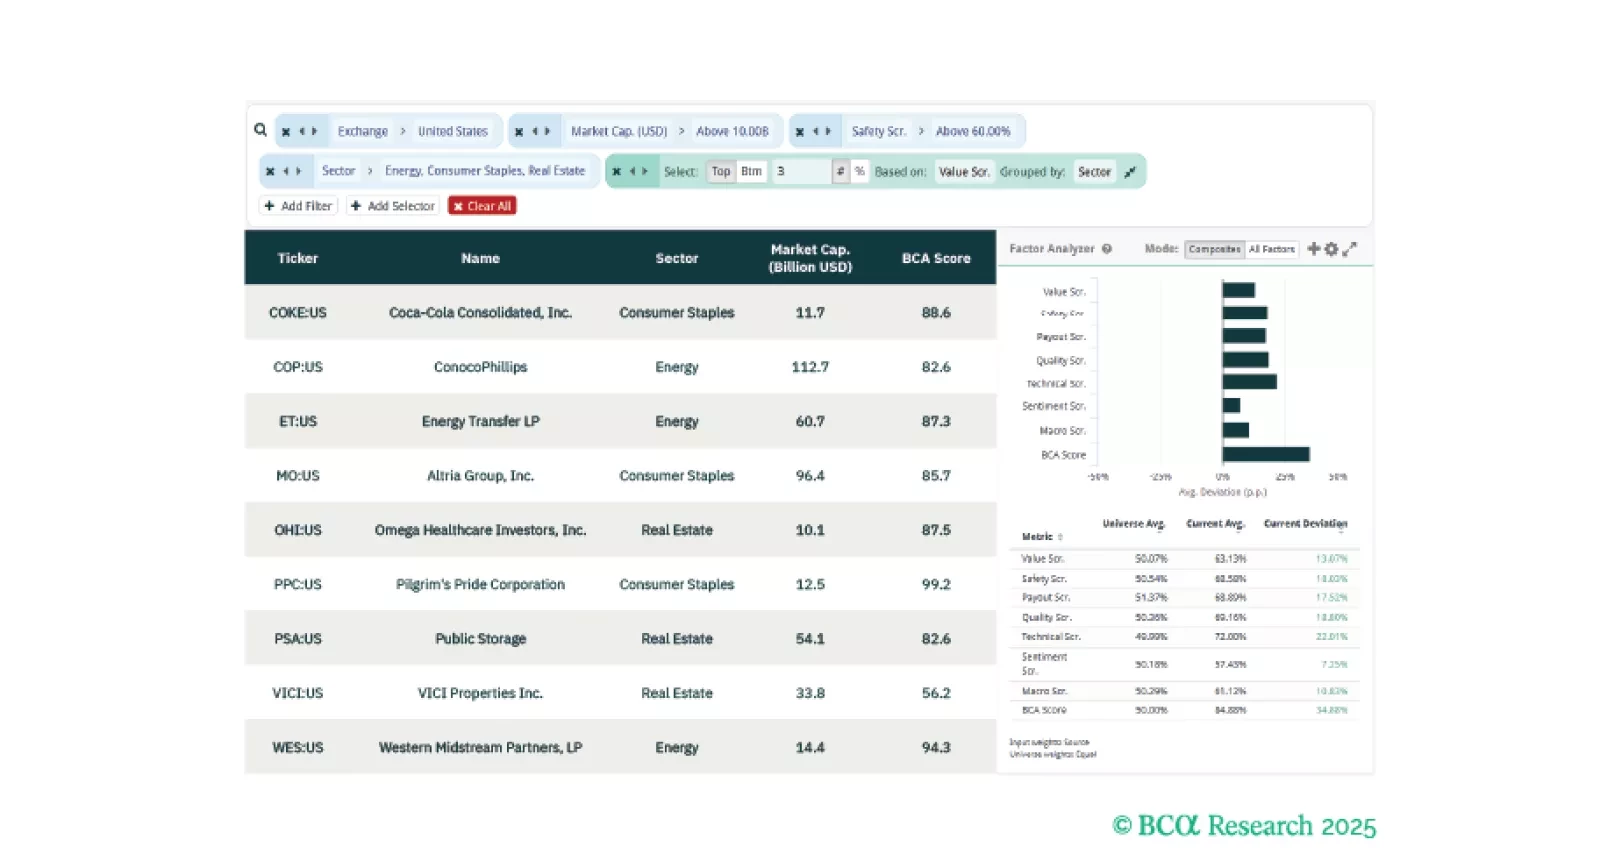Screen dimensions: 1600x861
Task: Toggle selector unit to percent
Action: [859, 172]
